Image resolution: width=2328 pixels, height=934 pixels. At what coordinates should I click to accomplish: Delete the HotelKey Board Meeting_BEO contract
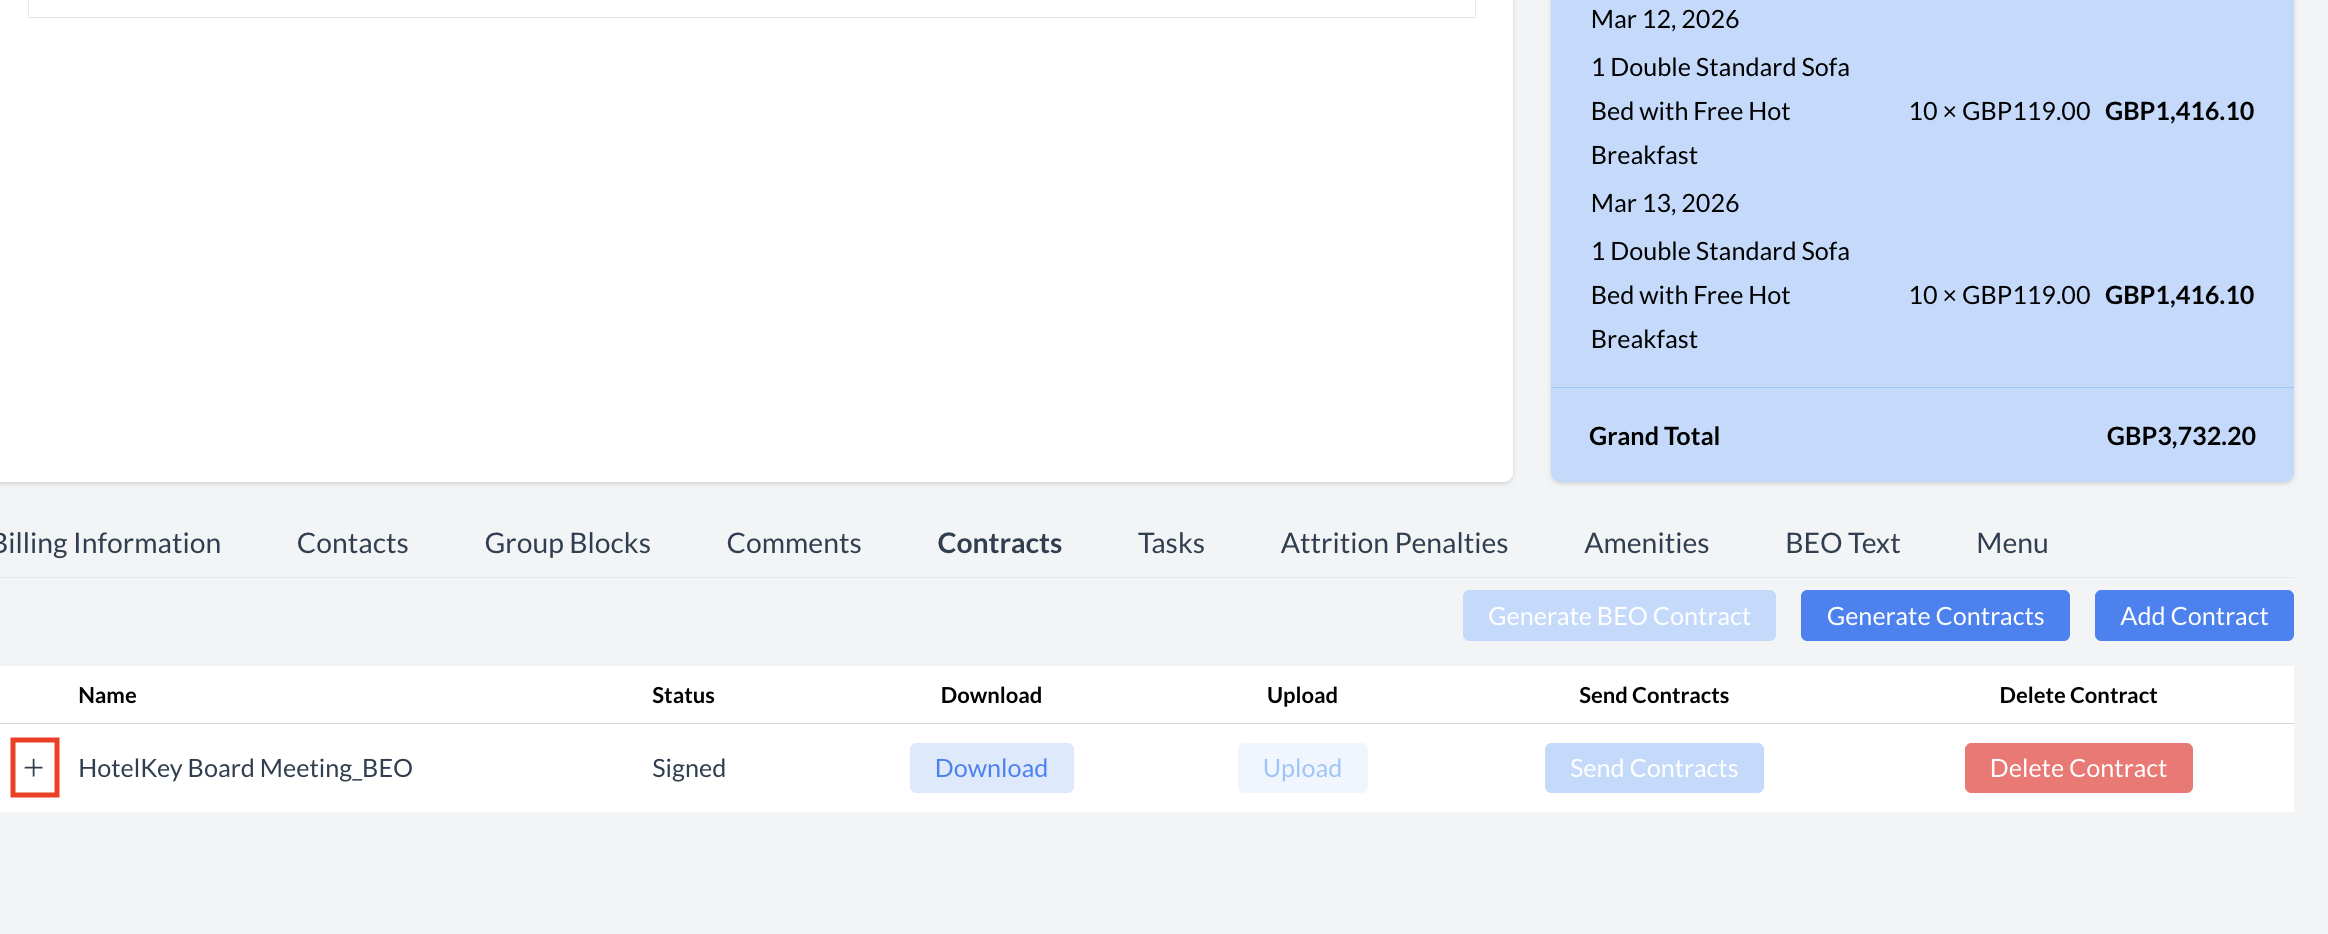pos(2078,768)
